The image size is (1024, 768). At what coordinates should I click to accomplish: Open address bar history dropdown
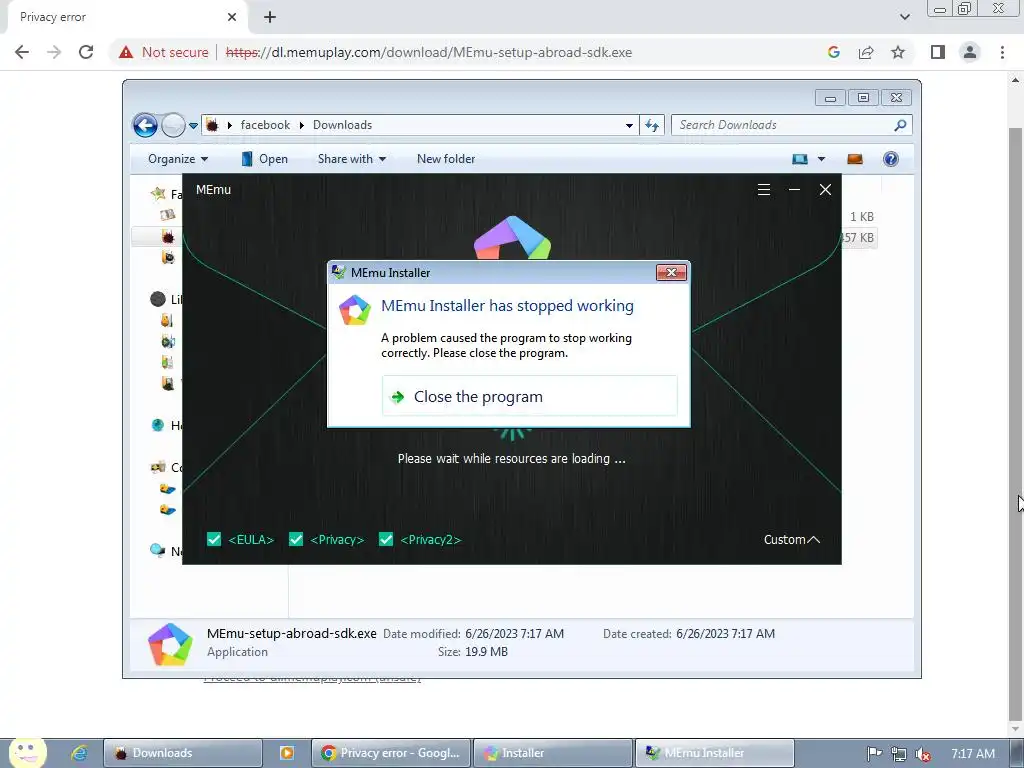(629, 125)
